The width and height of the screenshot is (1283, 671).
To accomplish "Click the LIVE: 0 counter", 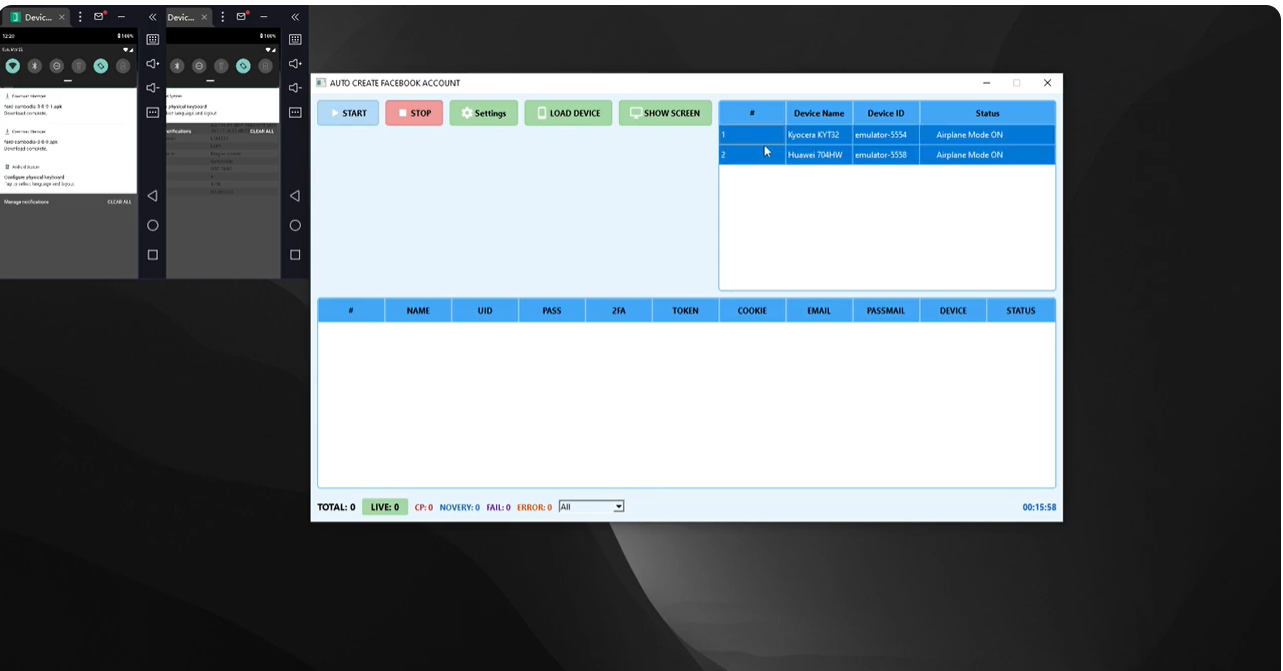I will tap(385, 507).
